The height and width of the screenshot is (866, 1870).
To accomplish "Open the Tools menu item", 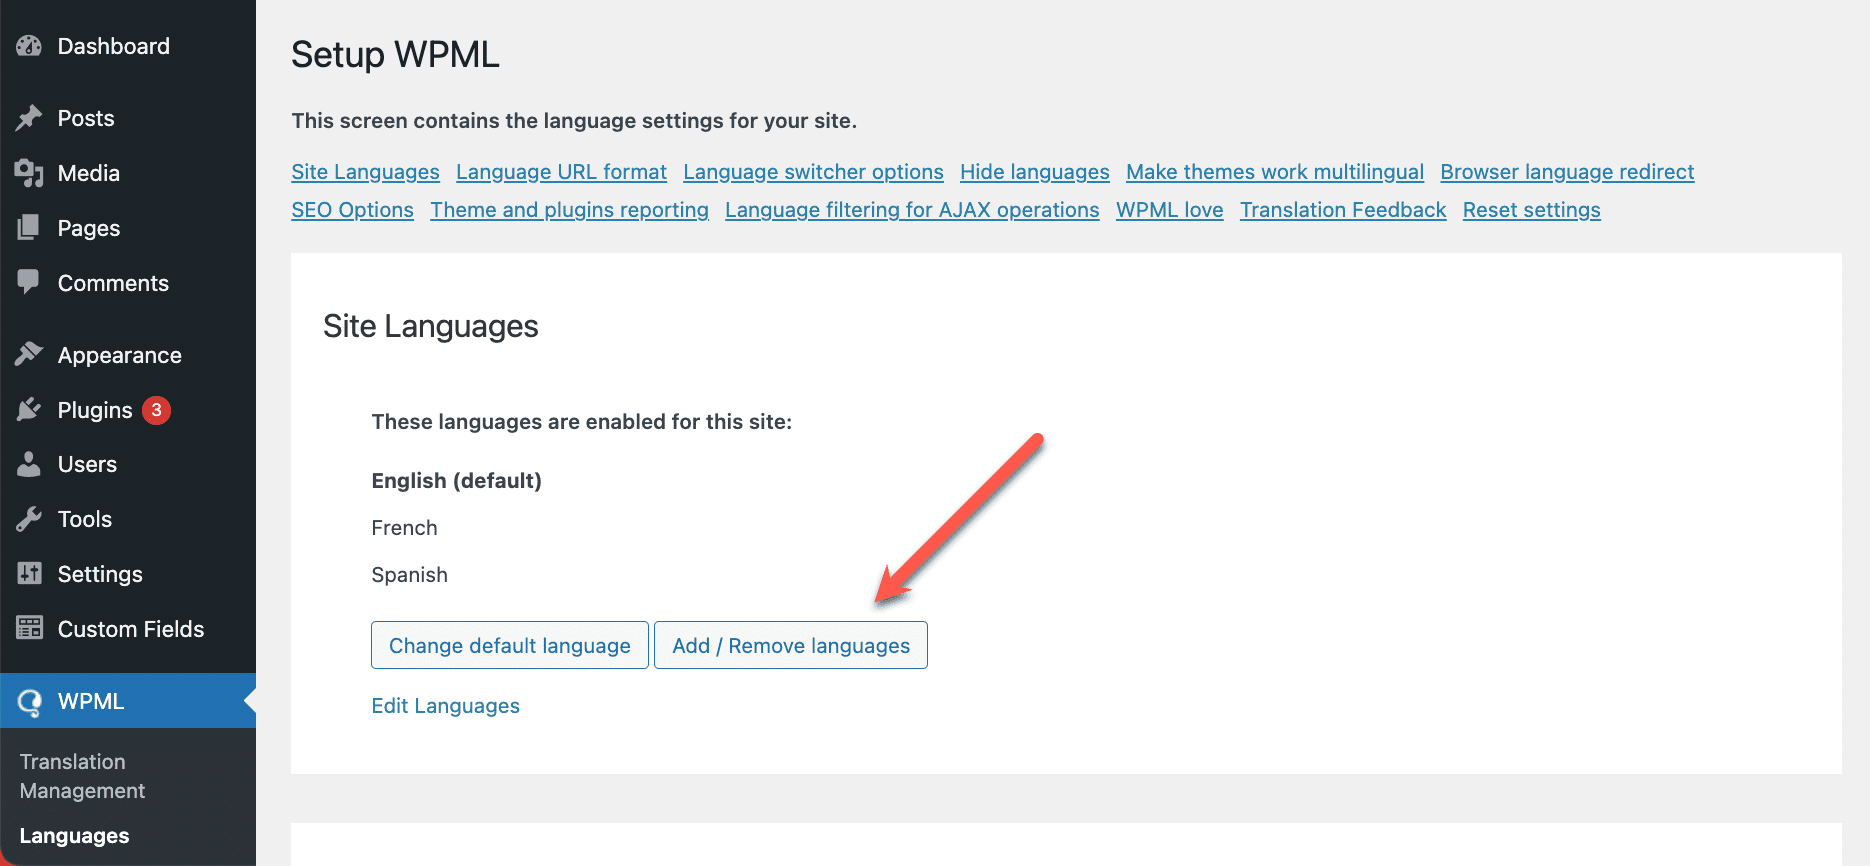I will click(128, 519).
